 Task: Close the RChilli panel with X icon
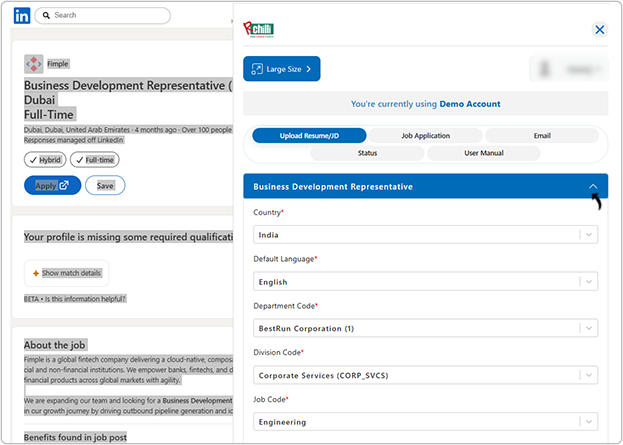click(599, 30)
